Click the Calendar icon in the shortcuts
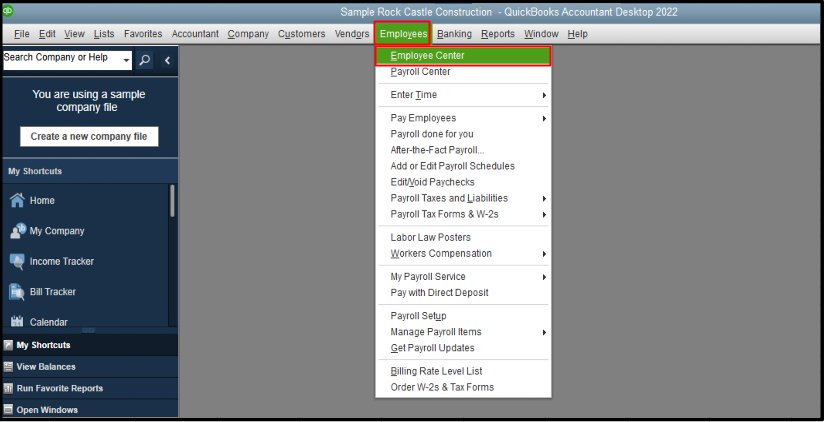This screenshot has height=422, width=824. point(17,322)
